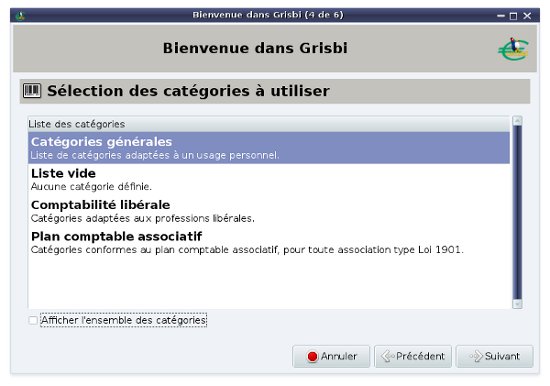Screen dimensions: 550x386
Task: Click the Grisbi euro logo icon
Action: [x=514, y=48]
